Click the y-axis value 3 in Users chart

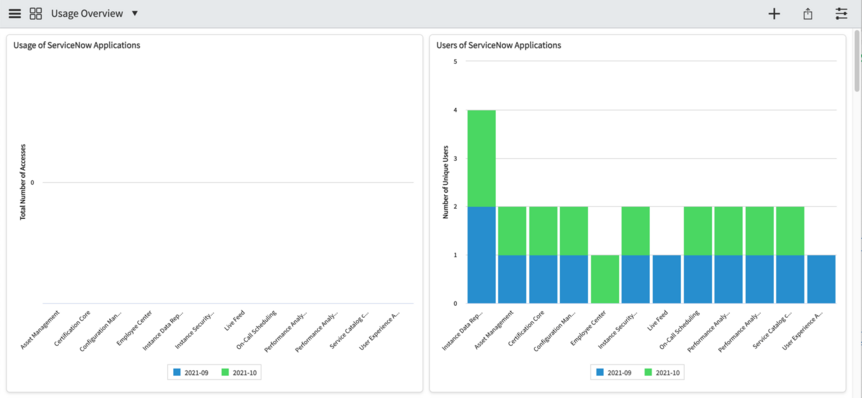click(455, 158)
